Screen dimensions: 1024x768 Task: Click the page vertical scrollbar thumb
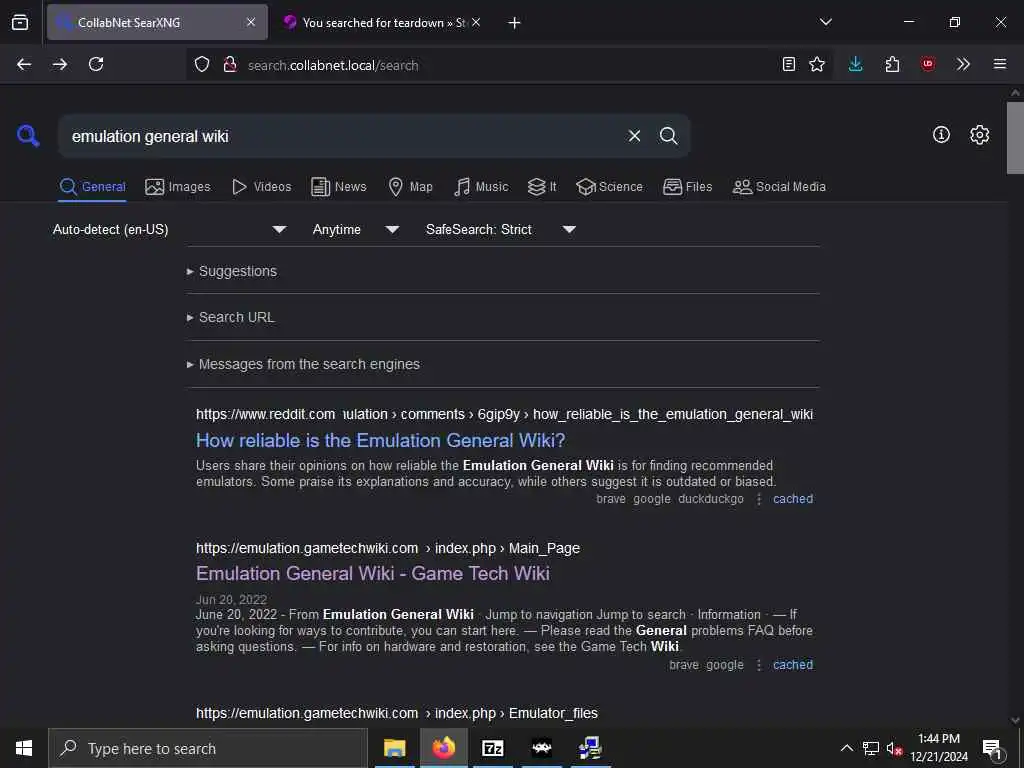[1014, 138]
